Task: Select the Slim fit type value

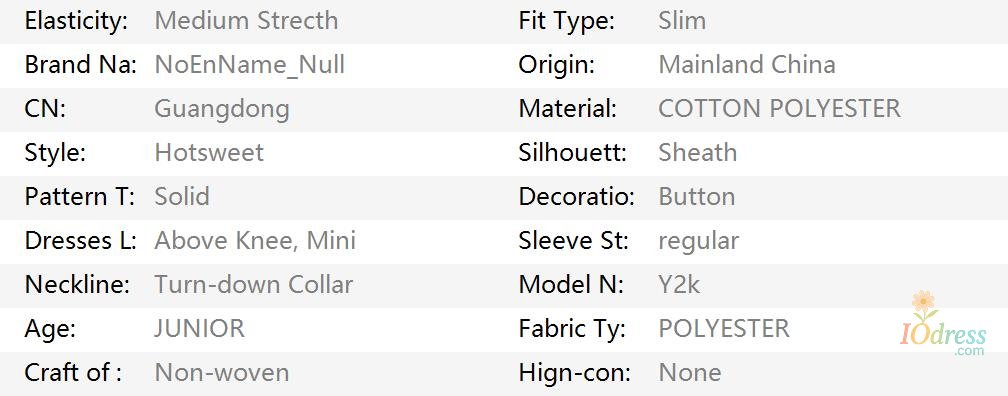Action: coord(682,21)
